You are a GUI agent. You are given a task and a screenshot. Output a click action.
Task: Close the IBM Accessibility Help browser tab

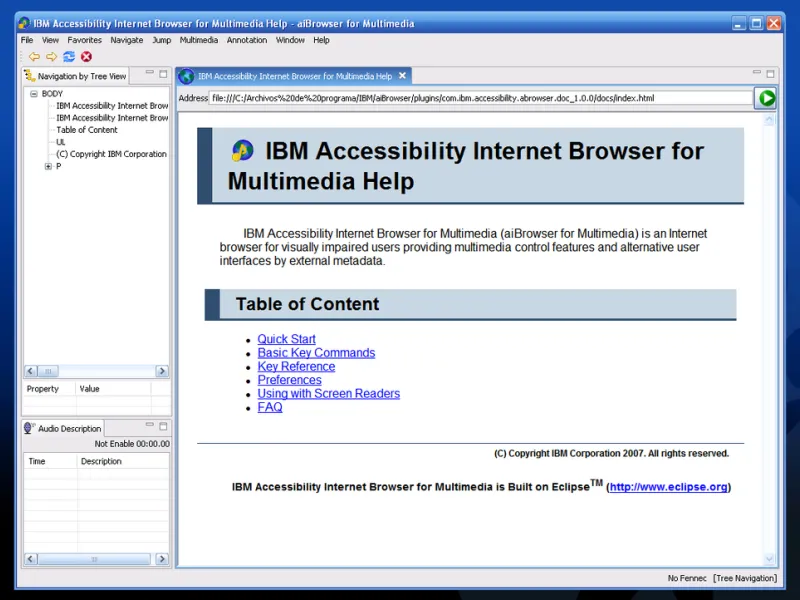tap(403, 76)
